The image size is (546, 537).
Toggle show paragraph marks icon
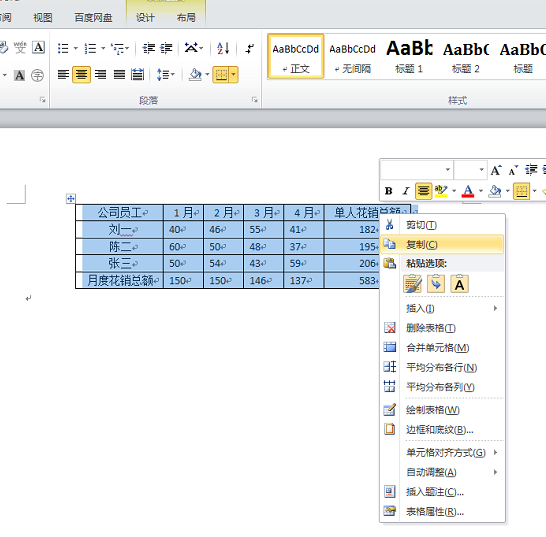[x=250, y=48]
